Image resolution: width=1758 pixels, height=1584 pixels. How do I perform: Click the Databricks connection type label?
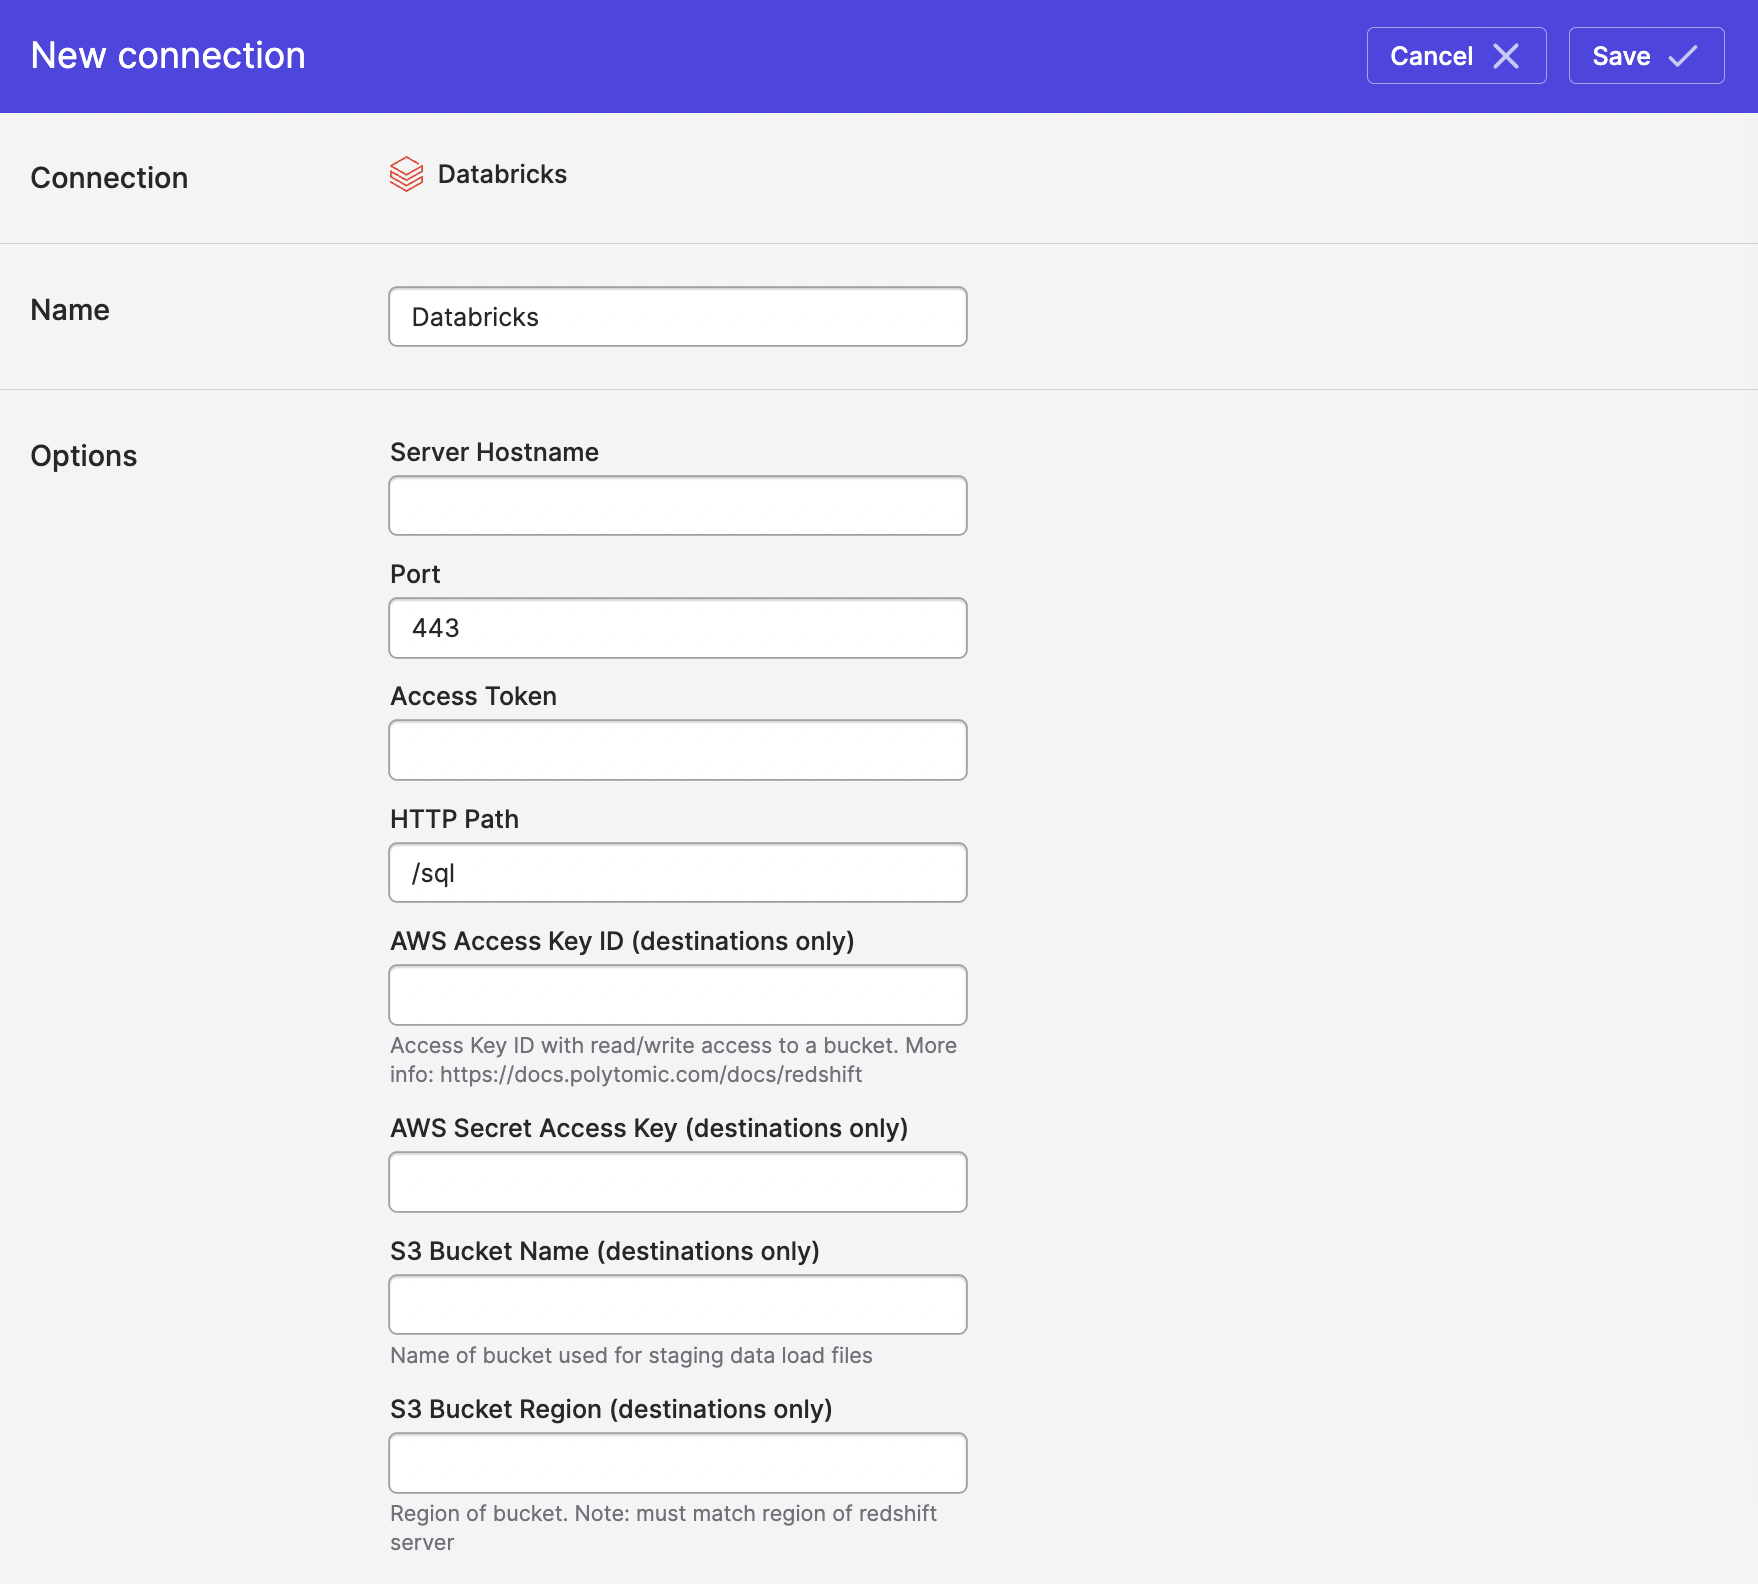pyautogui.click(x=502, y=174)
